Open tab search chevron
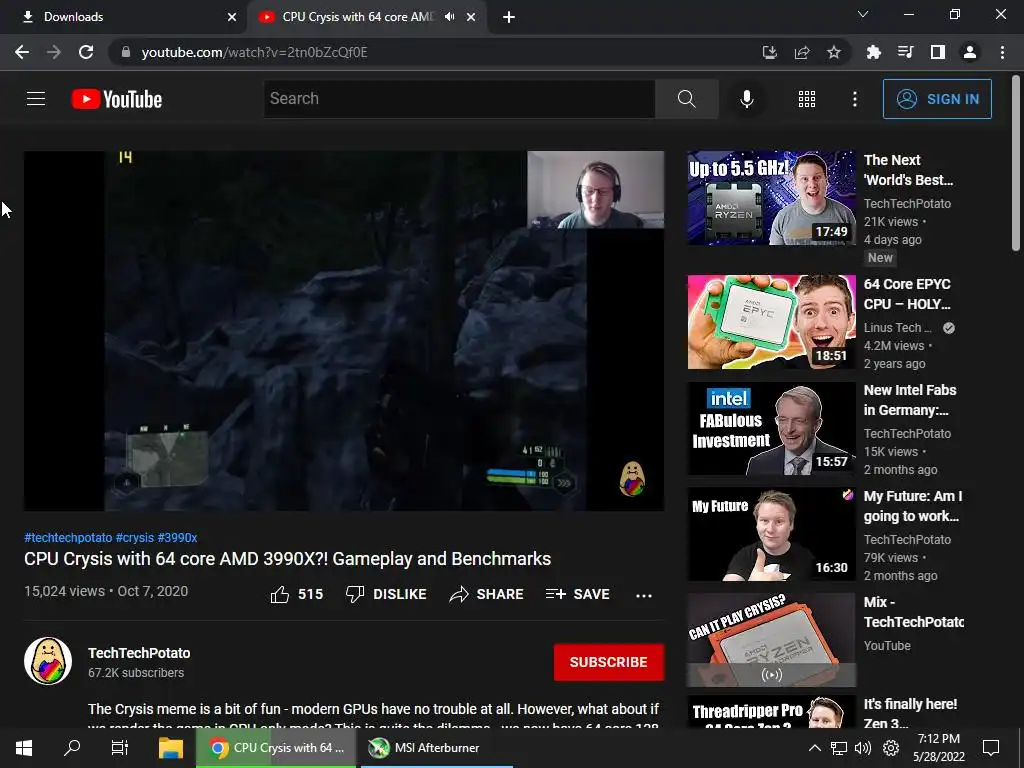 point(863,14)
